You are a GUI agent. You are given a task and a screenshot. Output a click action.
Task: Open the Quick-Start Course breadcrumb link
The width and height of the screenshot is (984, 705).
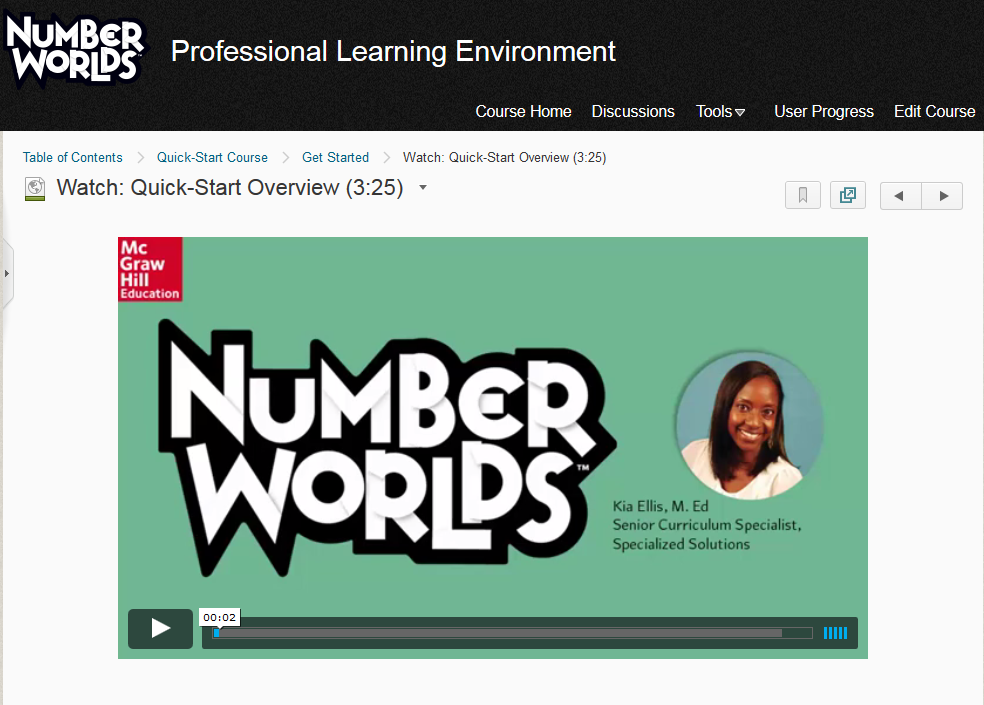pyautogui.click(x=212, y=158)
